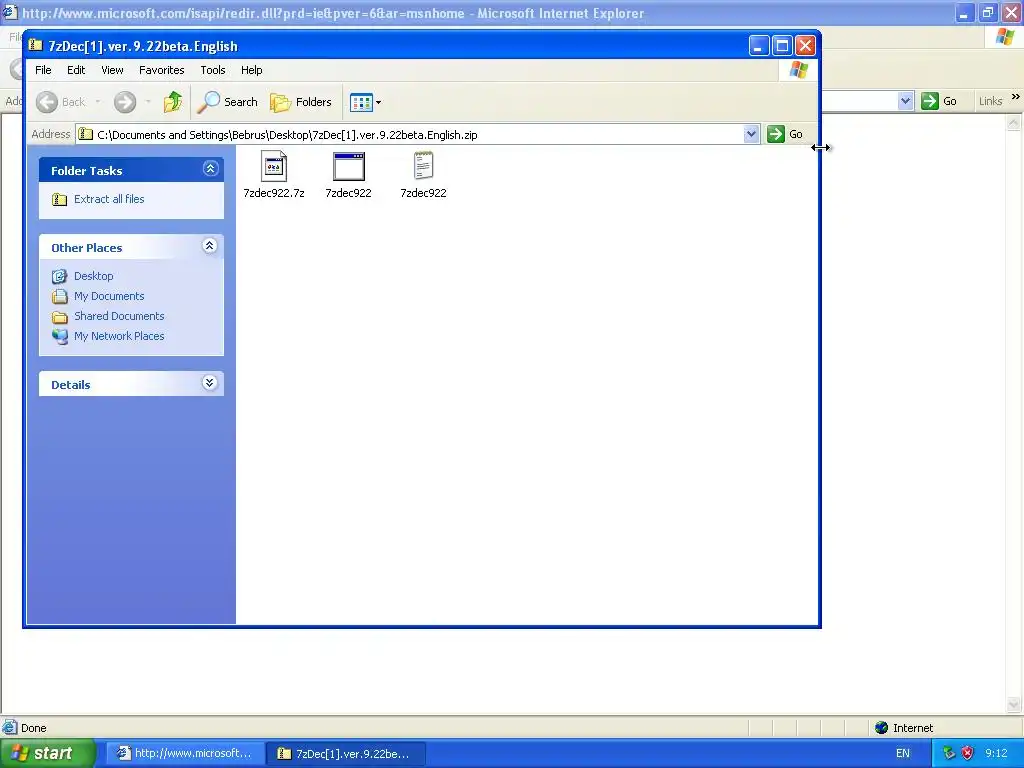Open My Network Places link
The height and width of the screenshot is (768, 1024).
click(119, 336)
